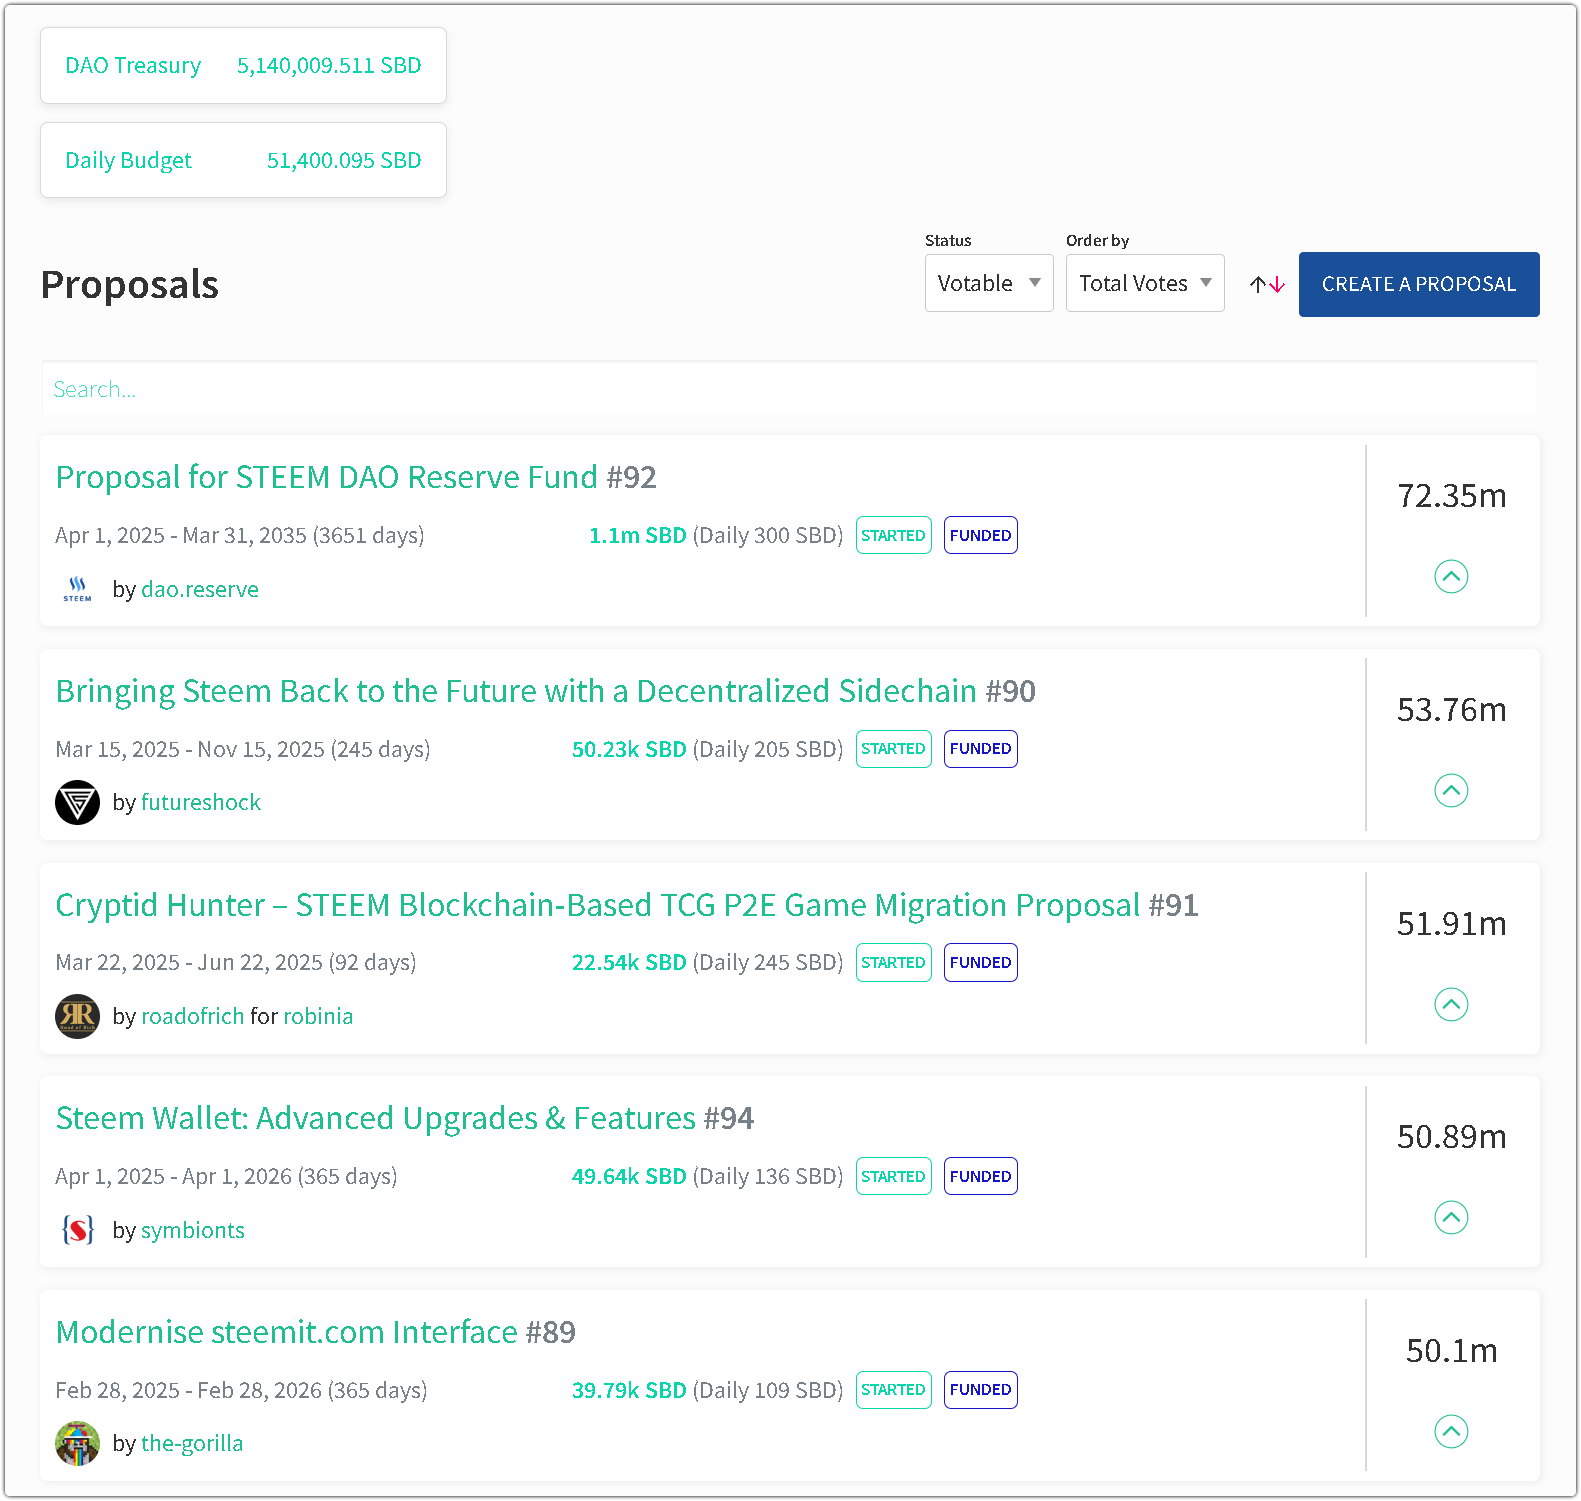Click the STARTED badge on proposal #90
The height and width of the screenshot is (1501, 1581).
[x=894, y=749]
